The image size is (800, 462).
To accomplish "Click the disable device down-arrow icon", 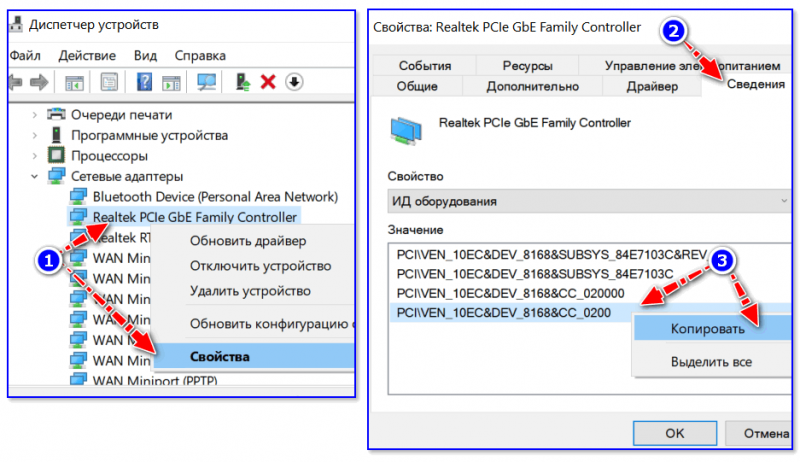I will [294, 82].
